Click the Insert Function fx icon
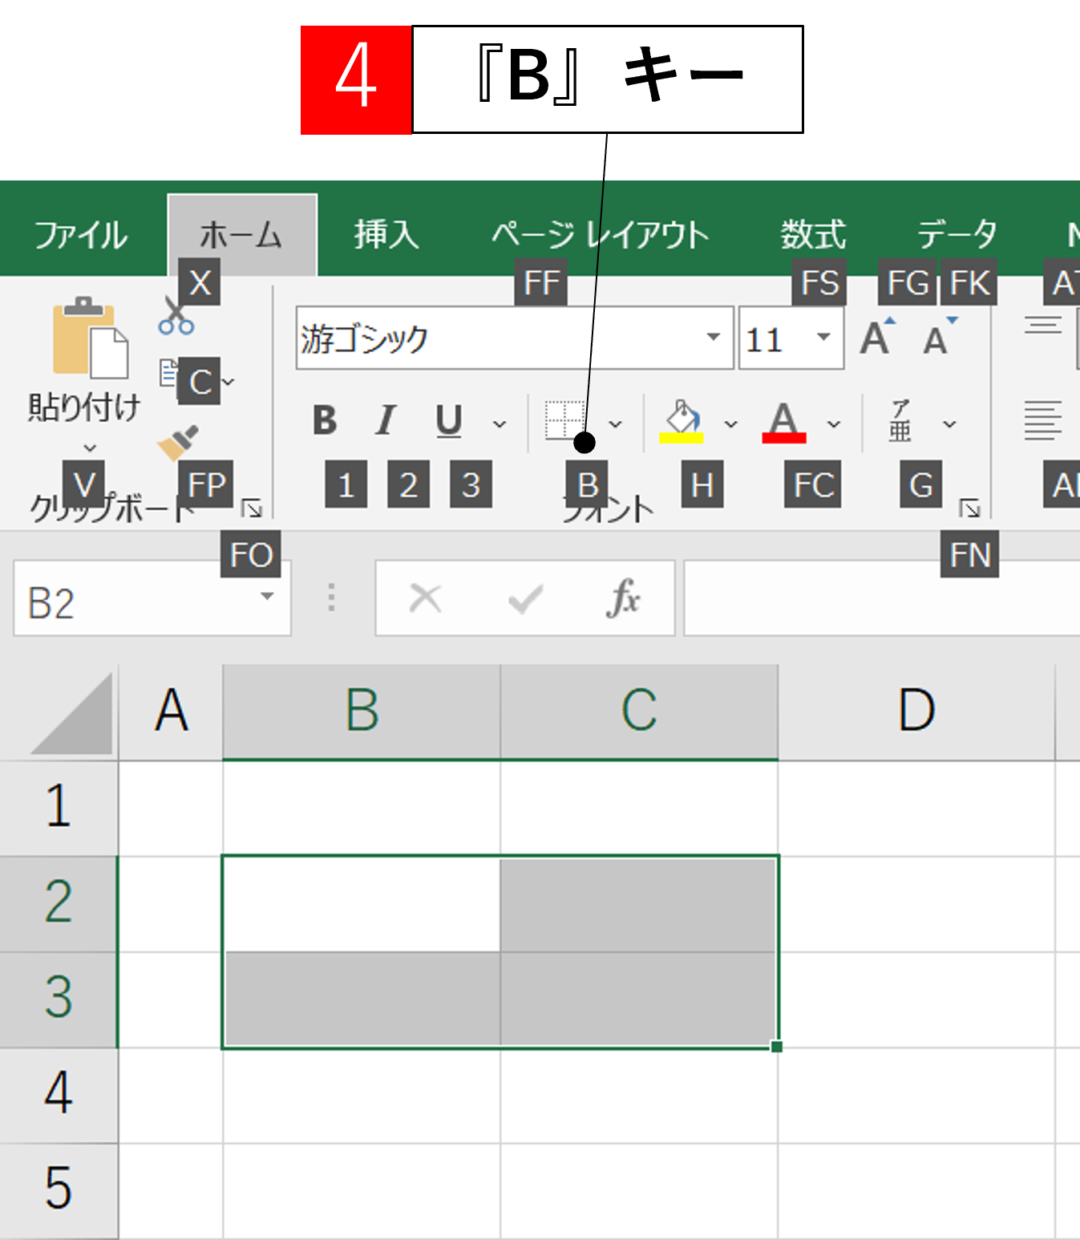The width and height of the screenshot is (1080, 1240). (x=623, y=598)
